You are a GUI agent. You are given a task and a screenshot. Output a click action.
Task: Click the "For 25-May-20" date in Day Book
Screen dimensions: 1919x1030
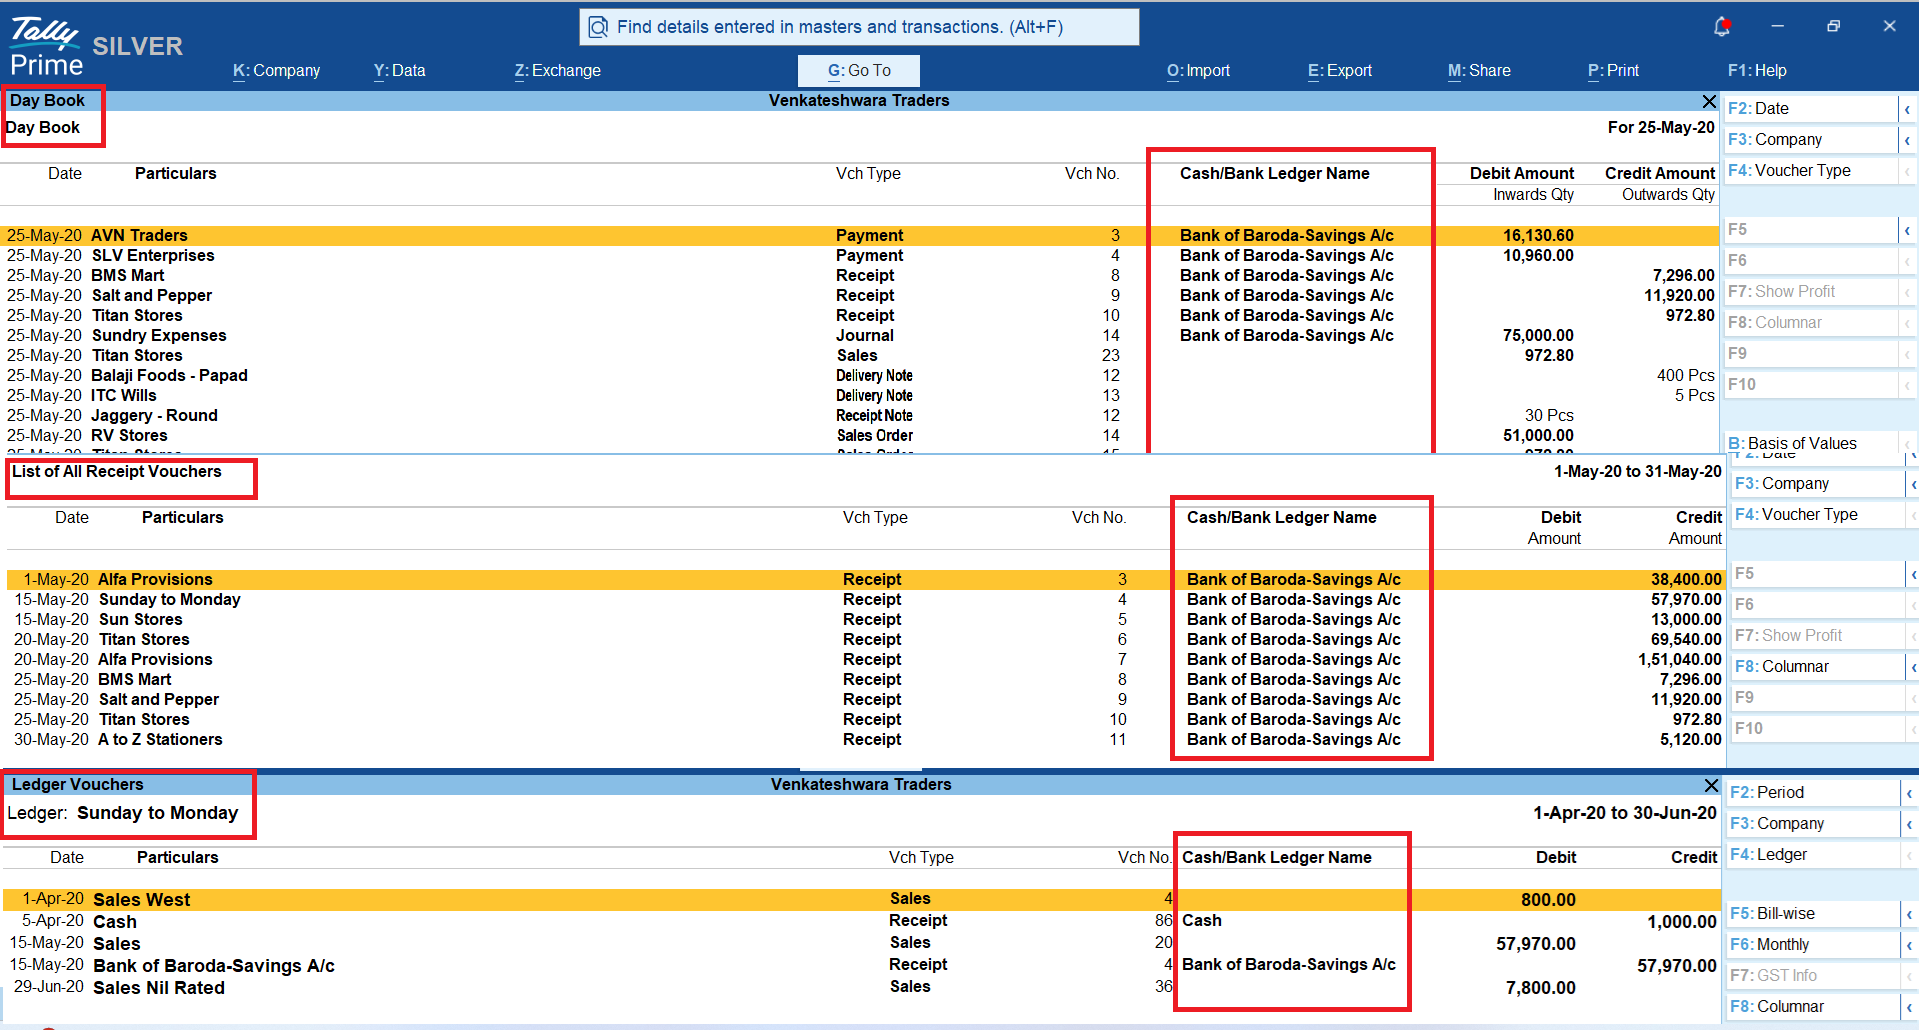[x=1661, y=128]
